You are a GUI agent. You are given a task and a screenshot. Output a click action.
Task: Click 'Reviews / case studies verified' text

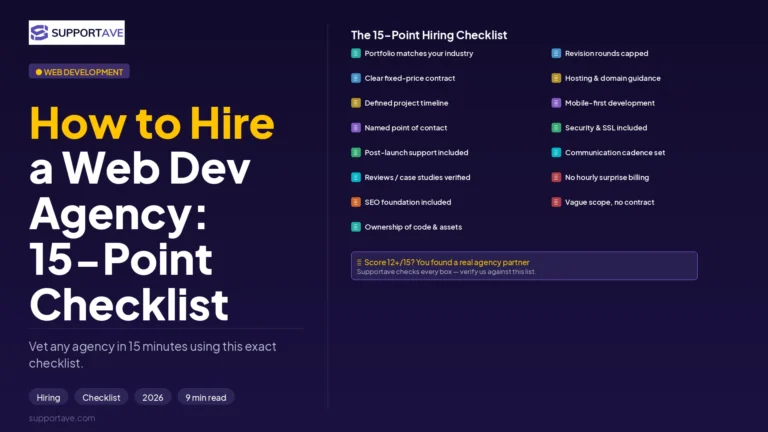click(417, 177)
